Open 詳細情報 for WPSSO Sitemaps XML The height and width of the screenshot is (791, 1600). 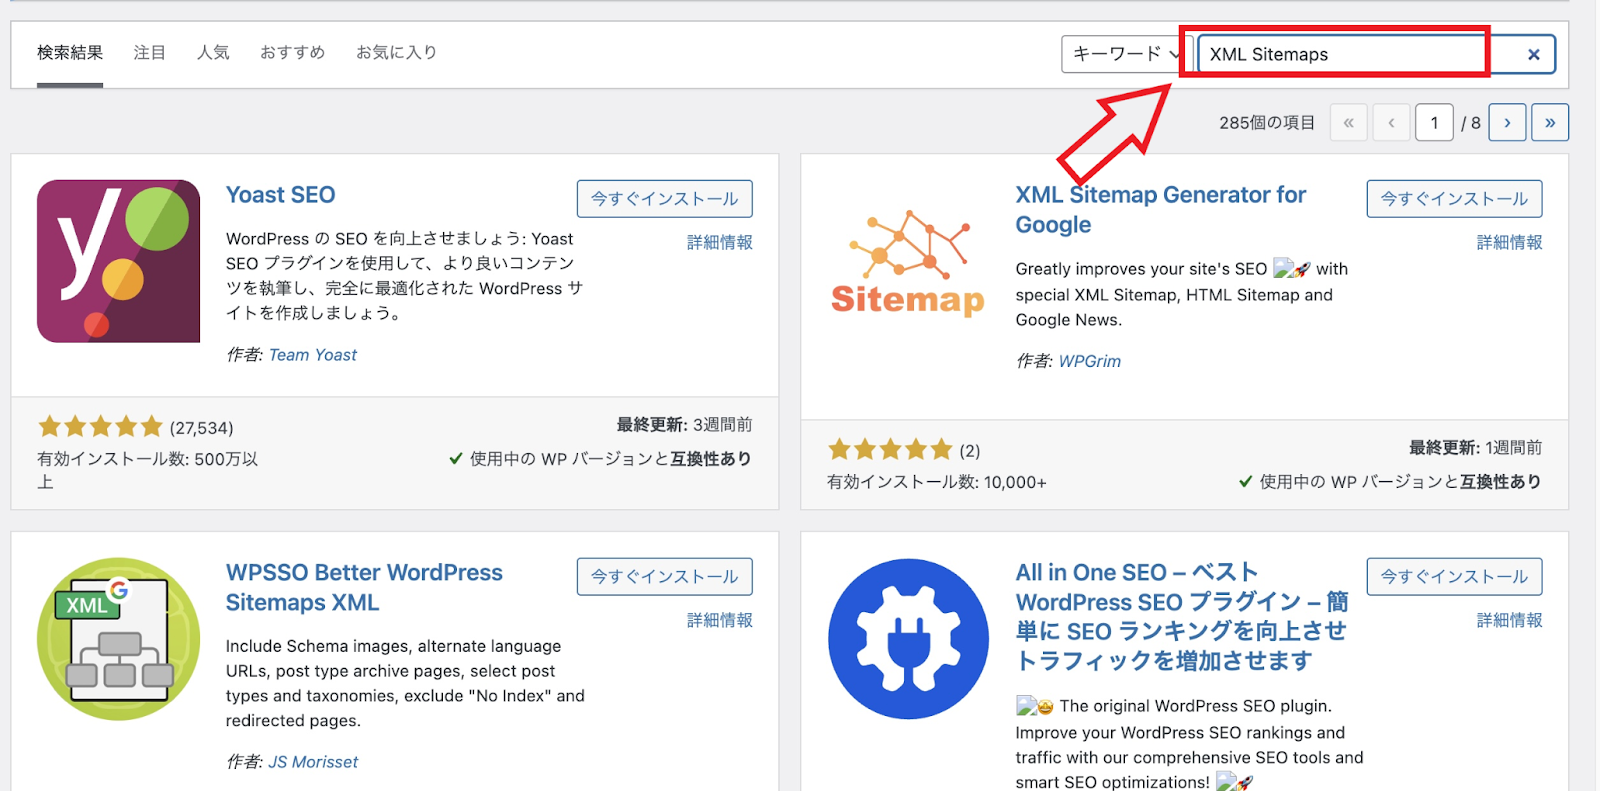[720, 621]
